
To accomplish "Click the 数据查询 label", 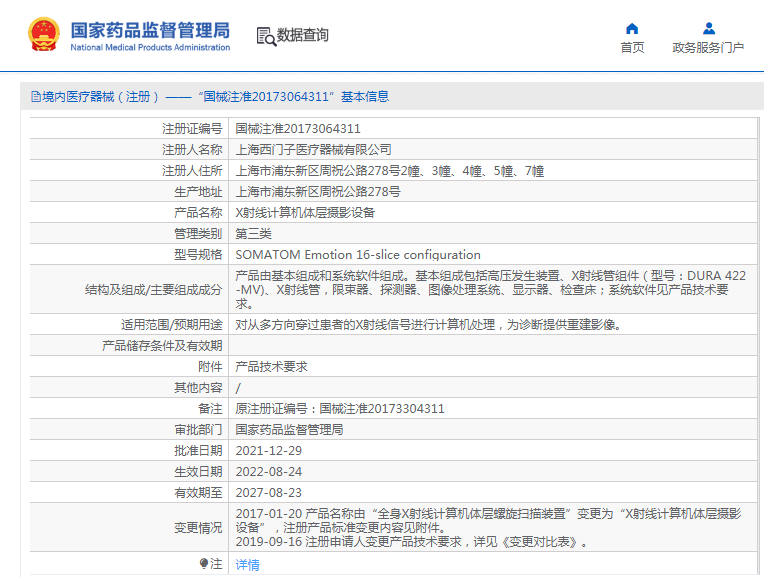I will (x=303, y=35).
